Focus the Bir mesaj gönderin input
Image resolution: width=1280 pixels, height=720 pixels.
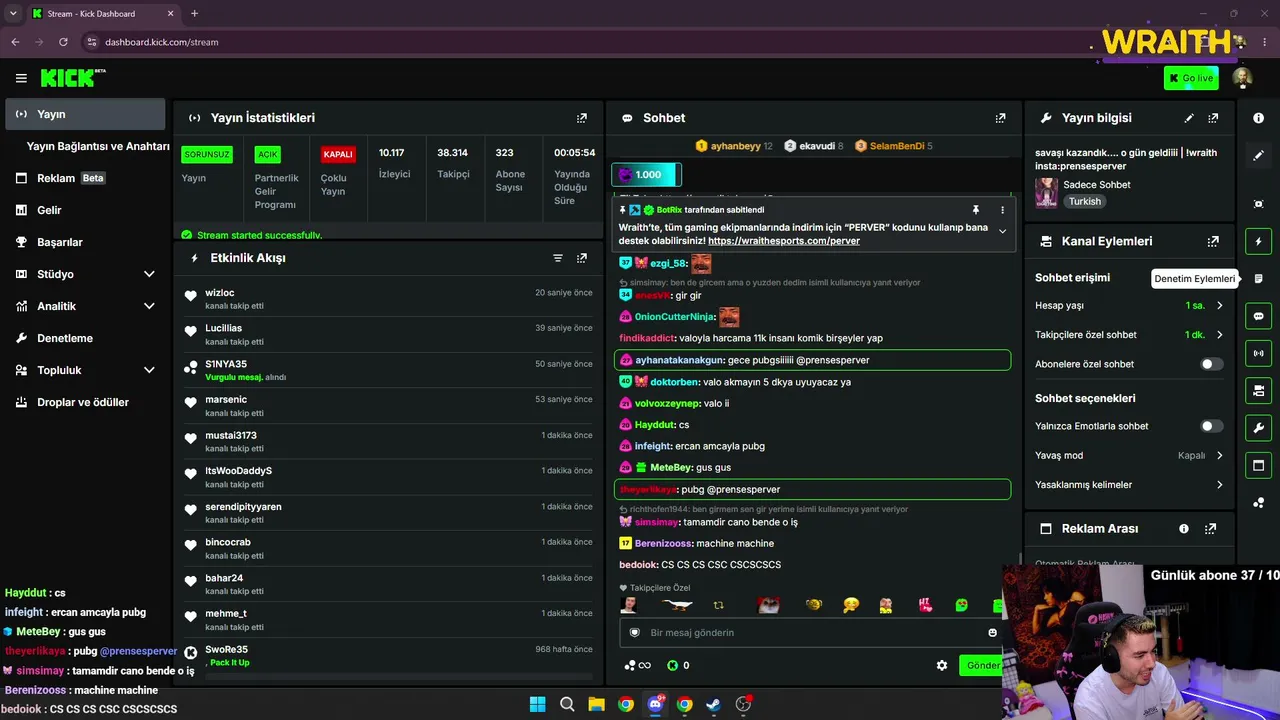[812, 632]
